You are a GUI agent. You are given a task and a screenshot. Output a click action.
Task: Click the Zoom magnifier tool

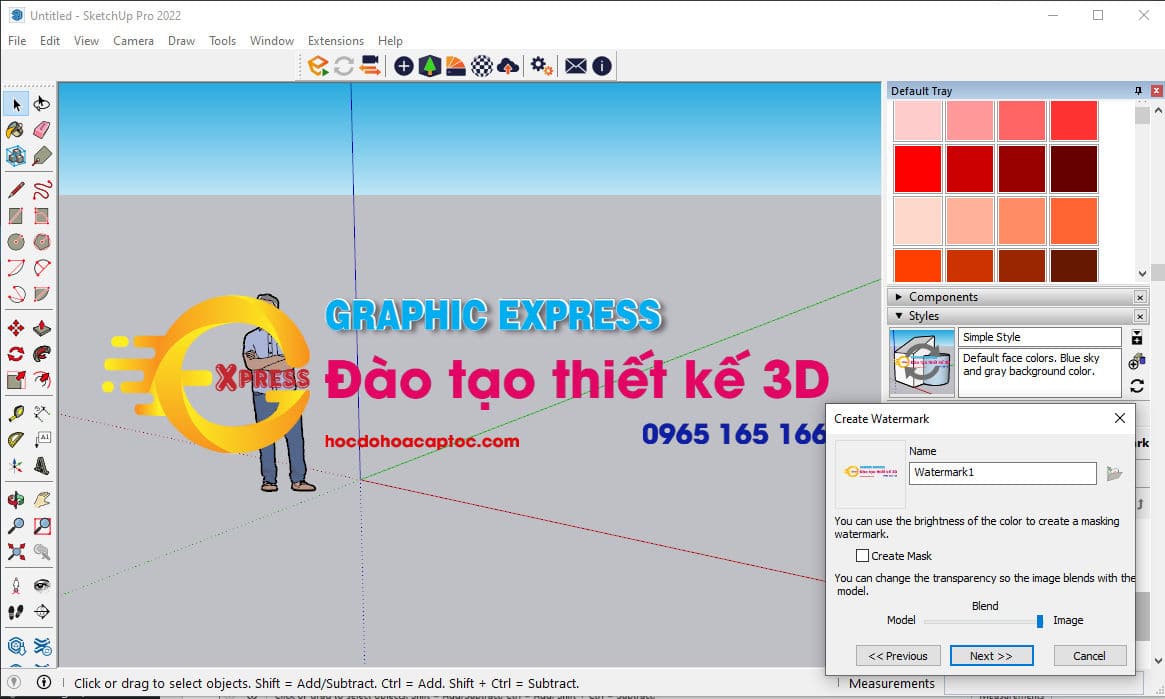click(x=16, y=525)
